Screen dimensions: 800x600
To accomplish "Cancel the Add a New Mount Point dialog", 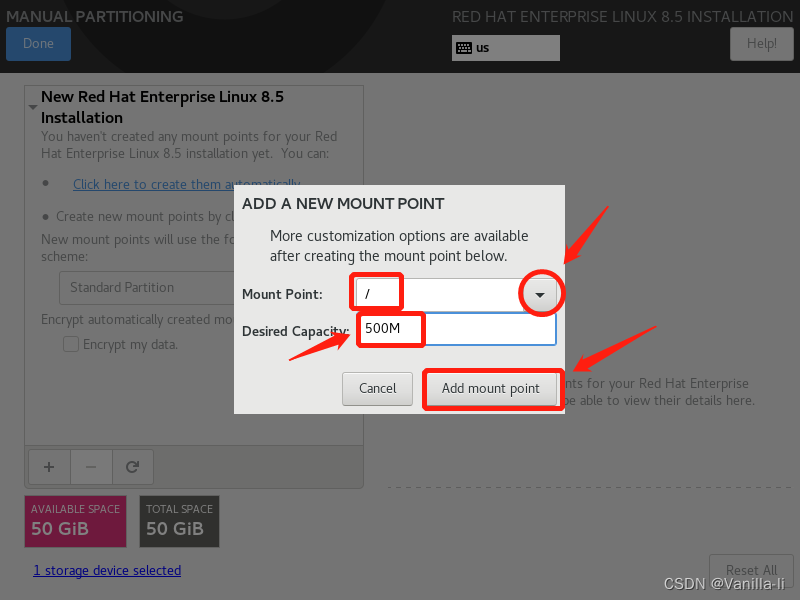I will tap(377, 389).
